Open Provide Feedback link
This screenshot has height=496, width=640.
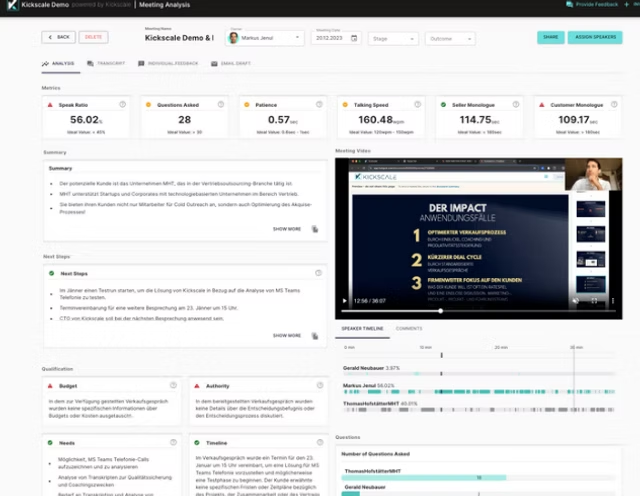click(592, 4)
